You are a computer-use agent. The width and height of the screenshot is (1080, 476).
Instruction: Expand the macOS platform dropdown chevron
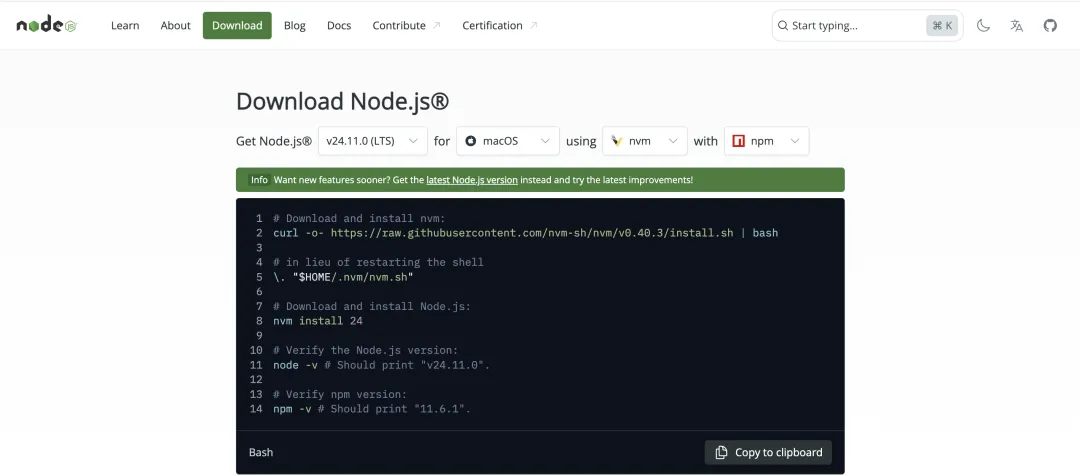point(545,141)
